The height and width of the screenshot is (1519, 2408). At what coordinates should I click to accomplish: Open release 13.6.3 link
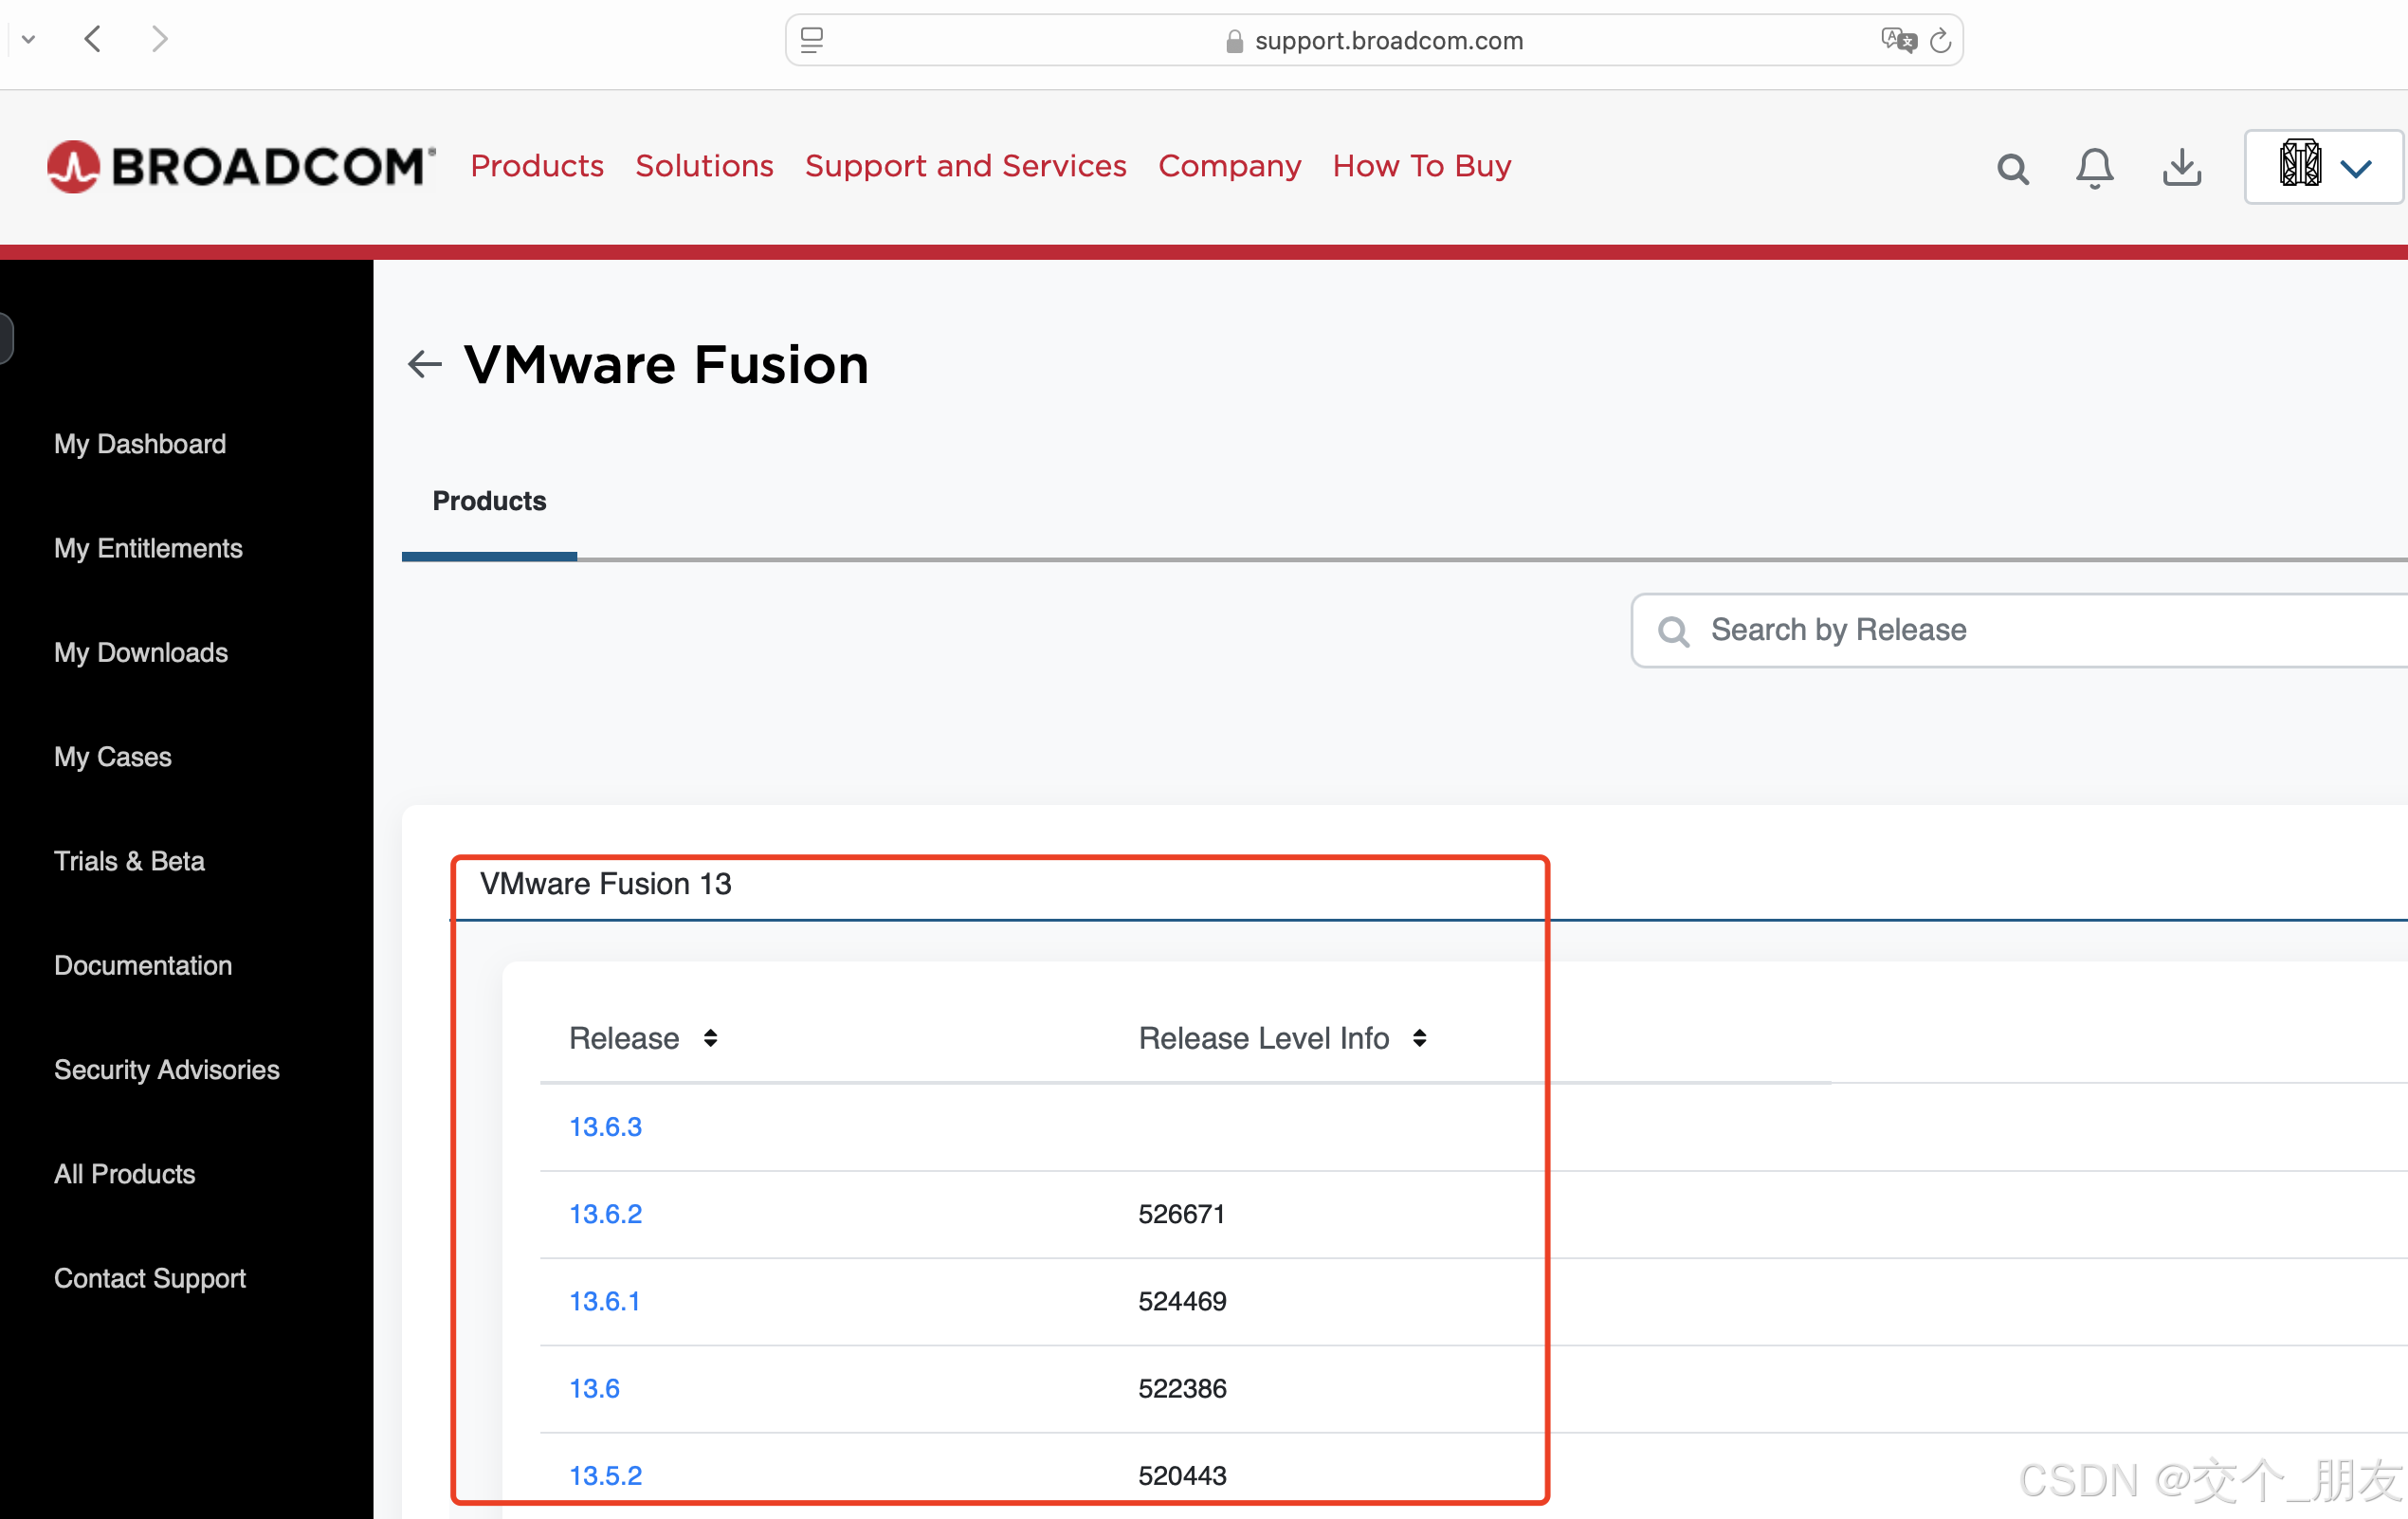605,1126
